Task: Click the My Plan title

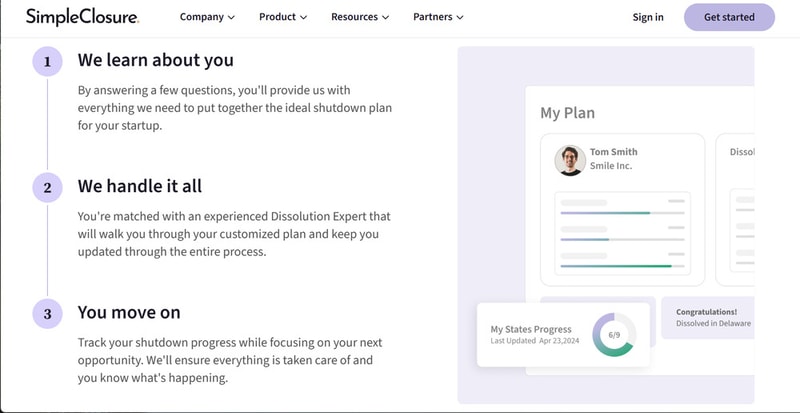Action: [567, 113]
